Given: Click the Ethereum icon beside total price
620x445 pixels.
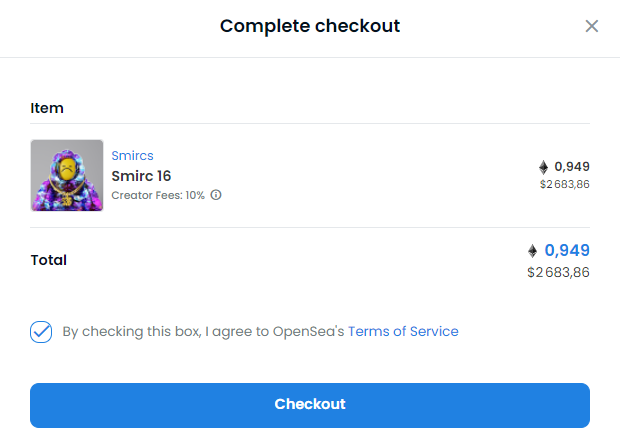Looking at the screenshot, I should [533, 251].
